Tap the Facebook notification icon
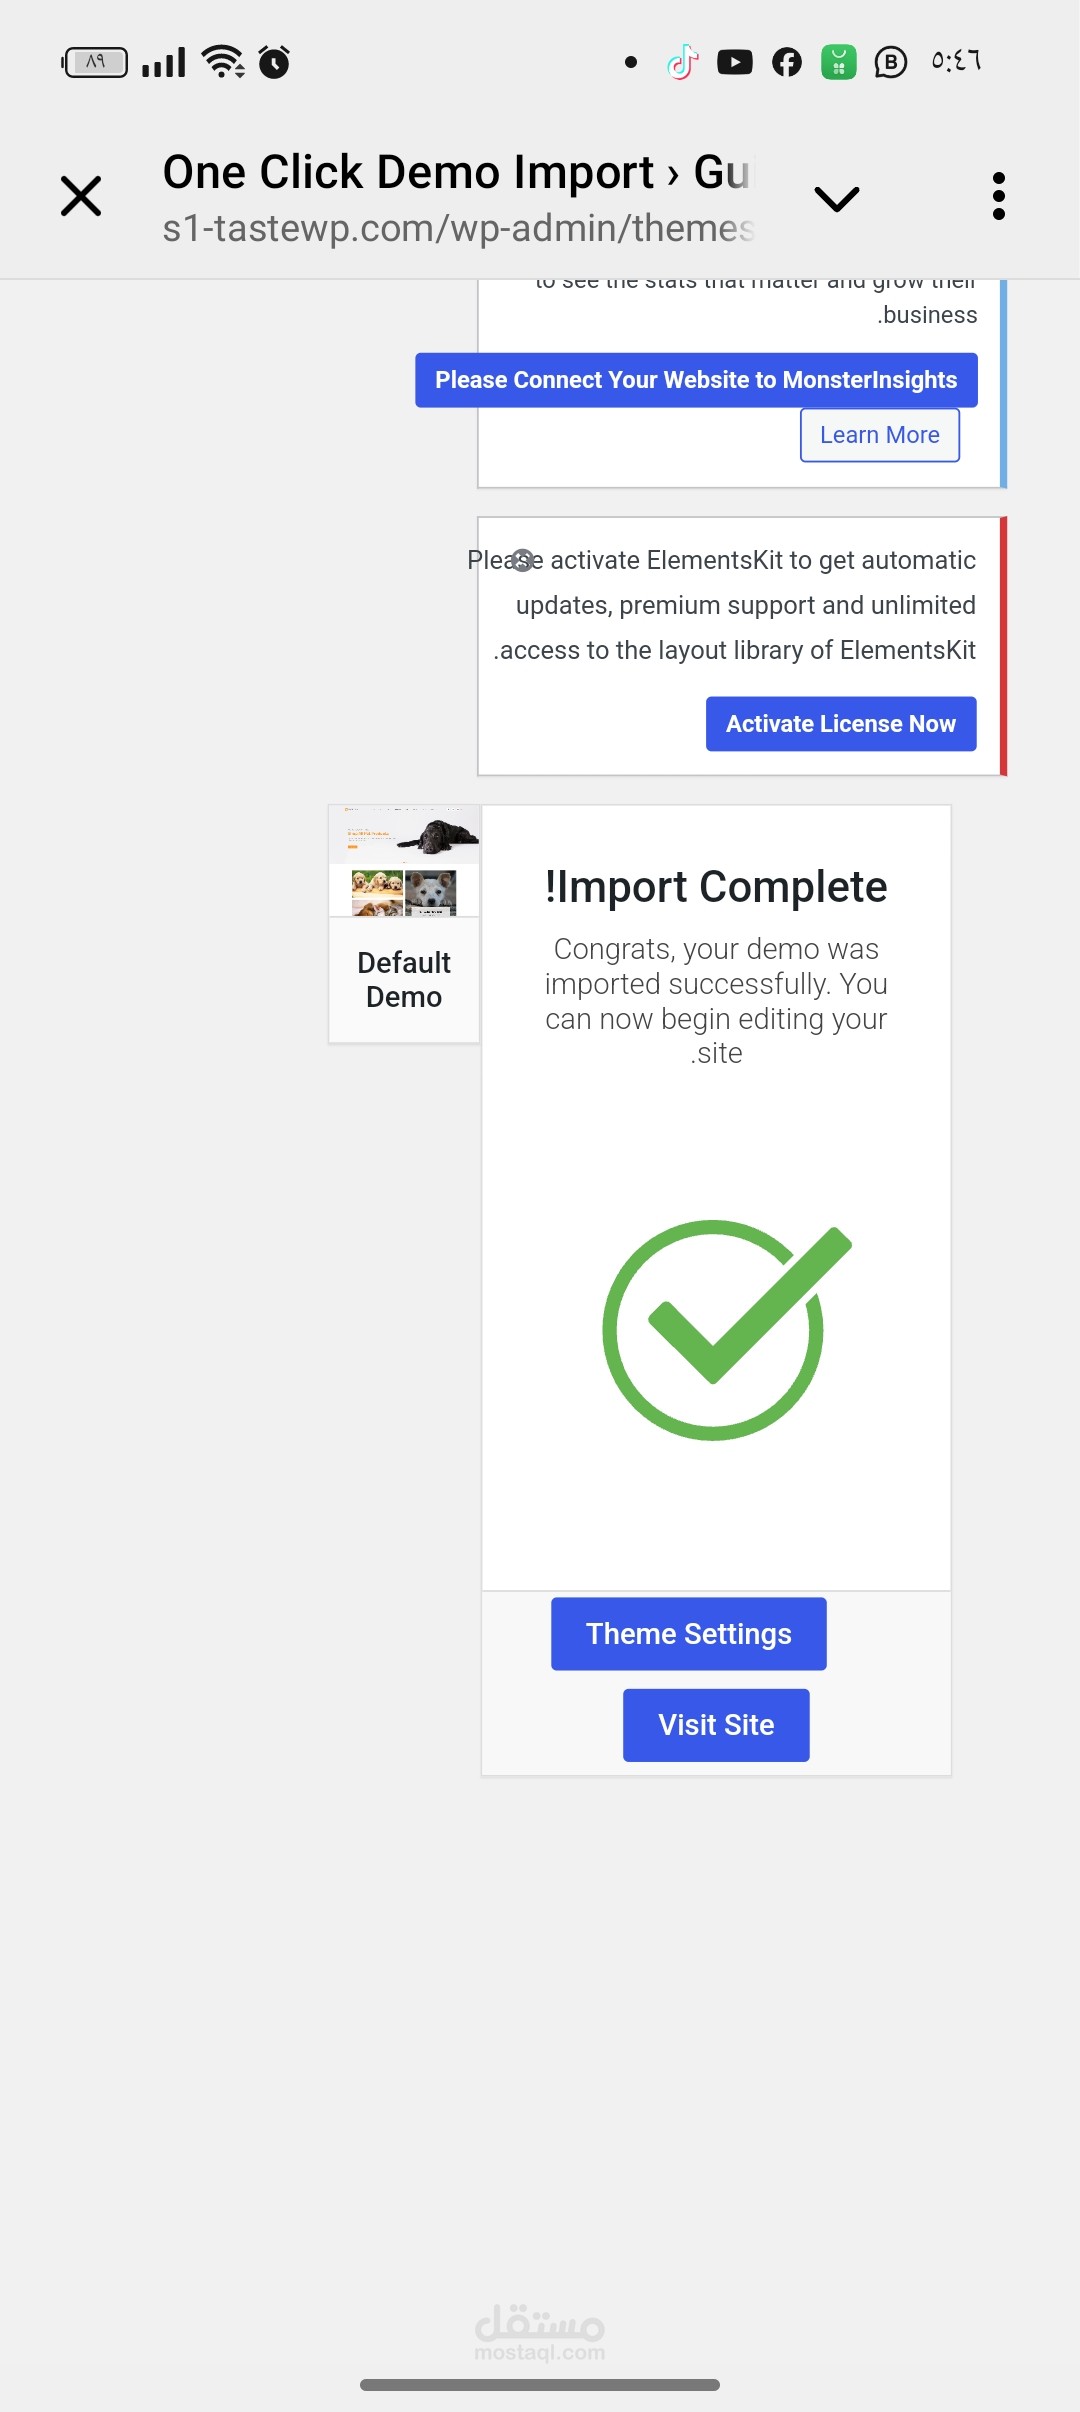This screenshot has width=1080, height=2412. tap(787, 62)
